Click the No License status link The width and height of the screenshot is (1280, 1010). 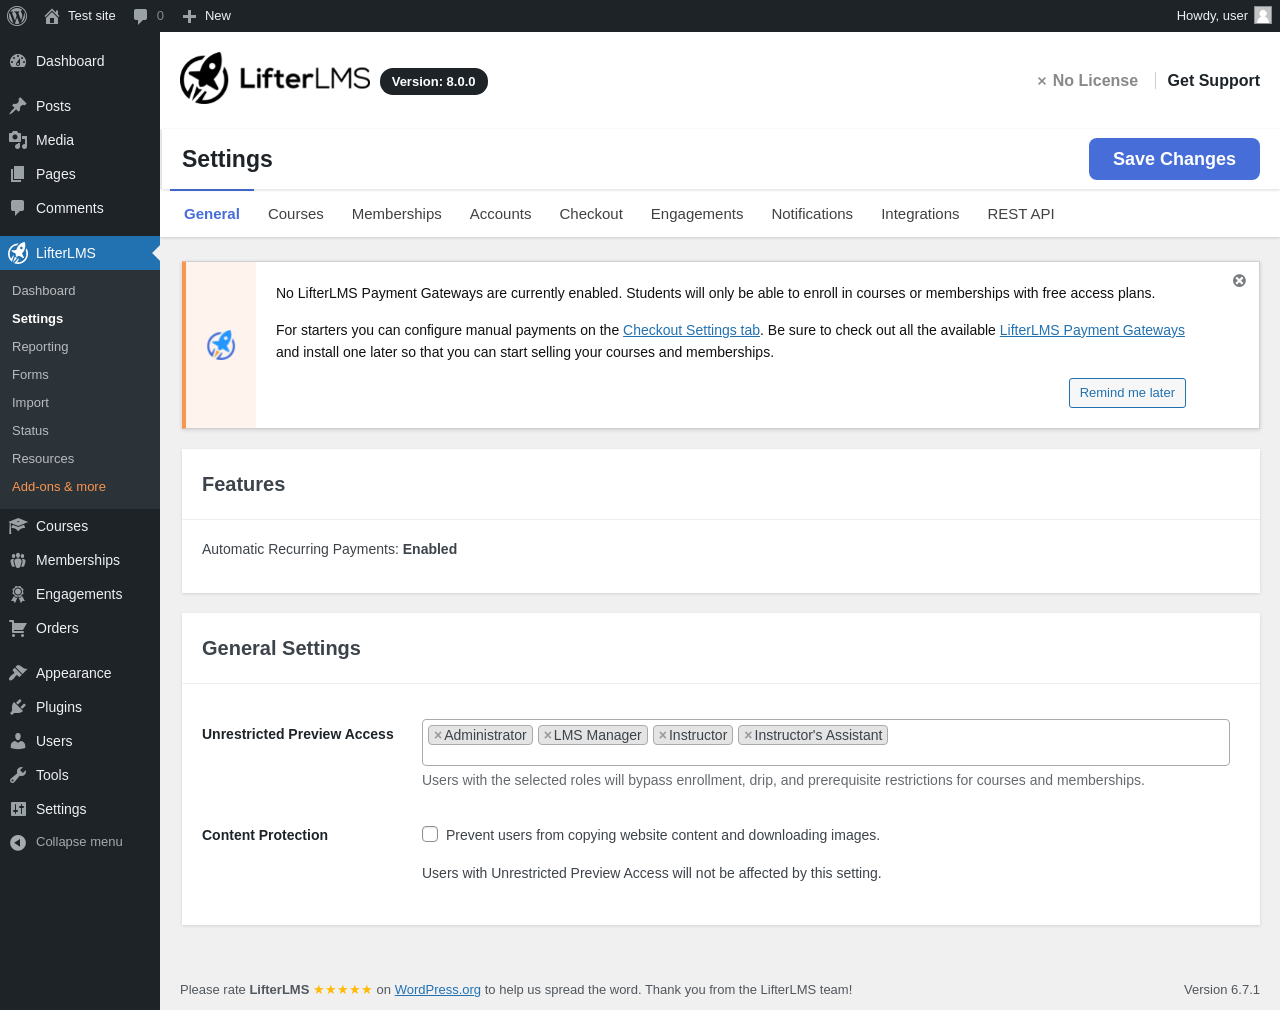pyautogui.click(x=1087, y=81)
